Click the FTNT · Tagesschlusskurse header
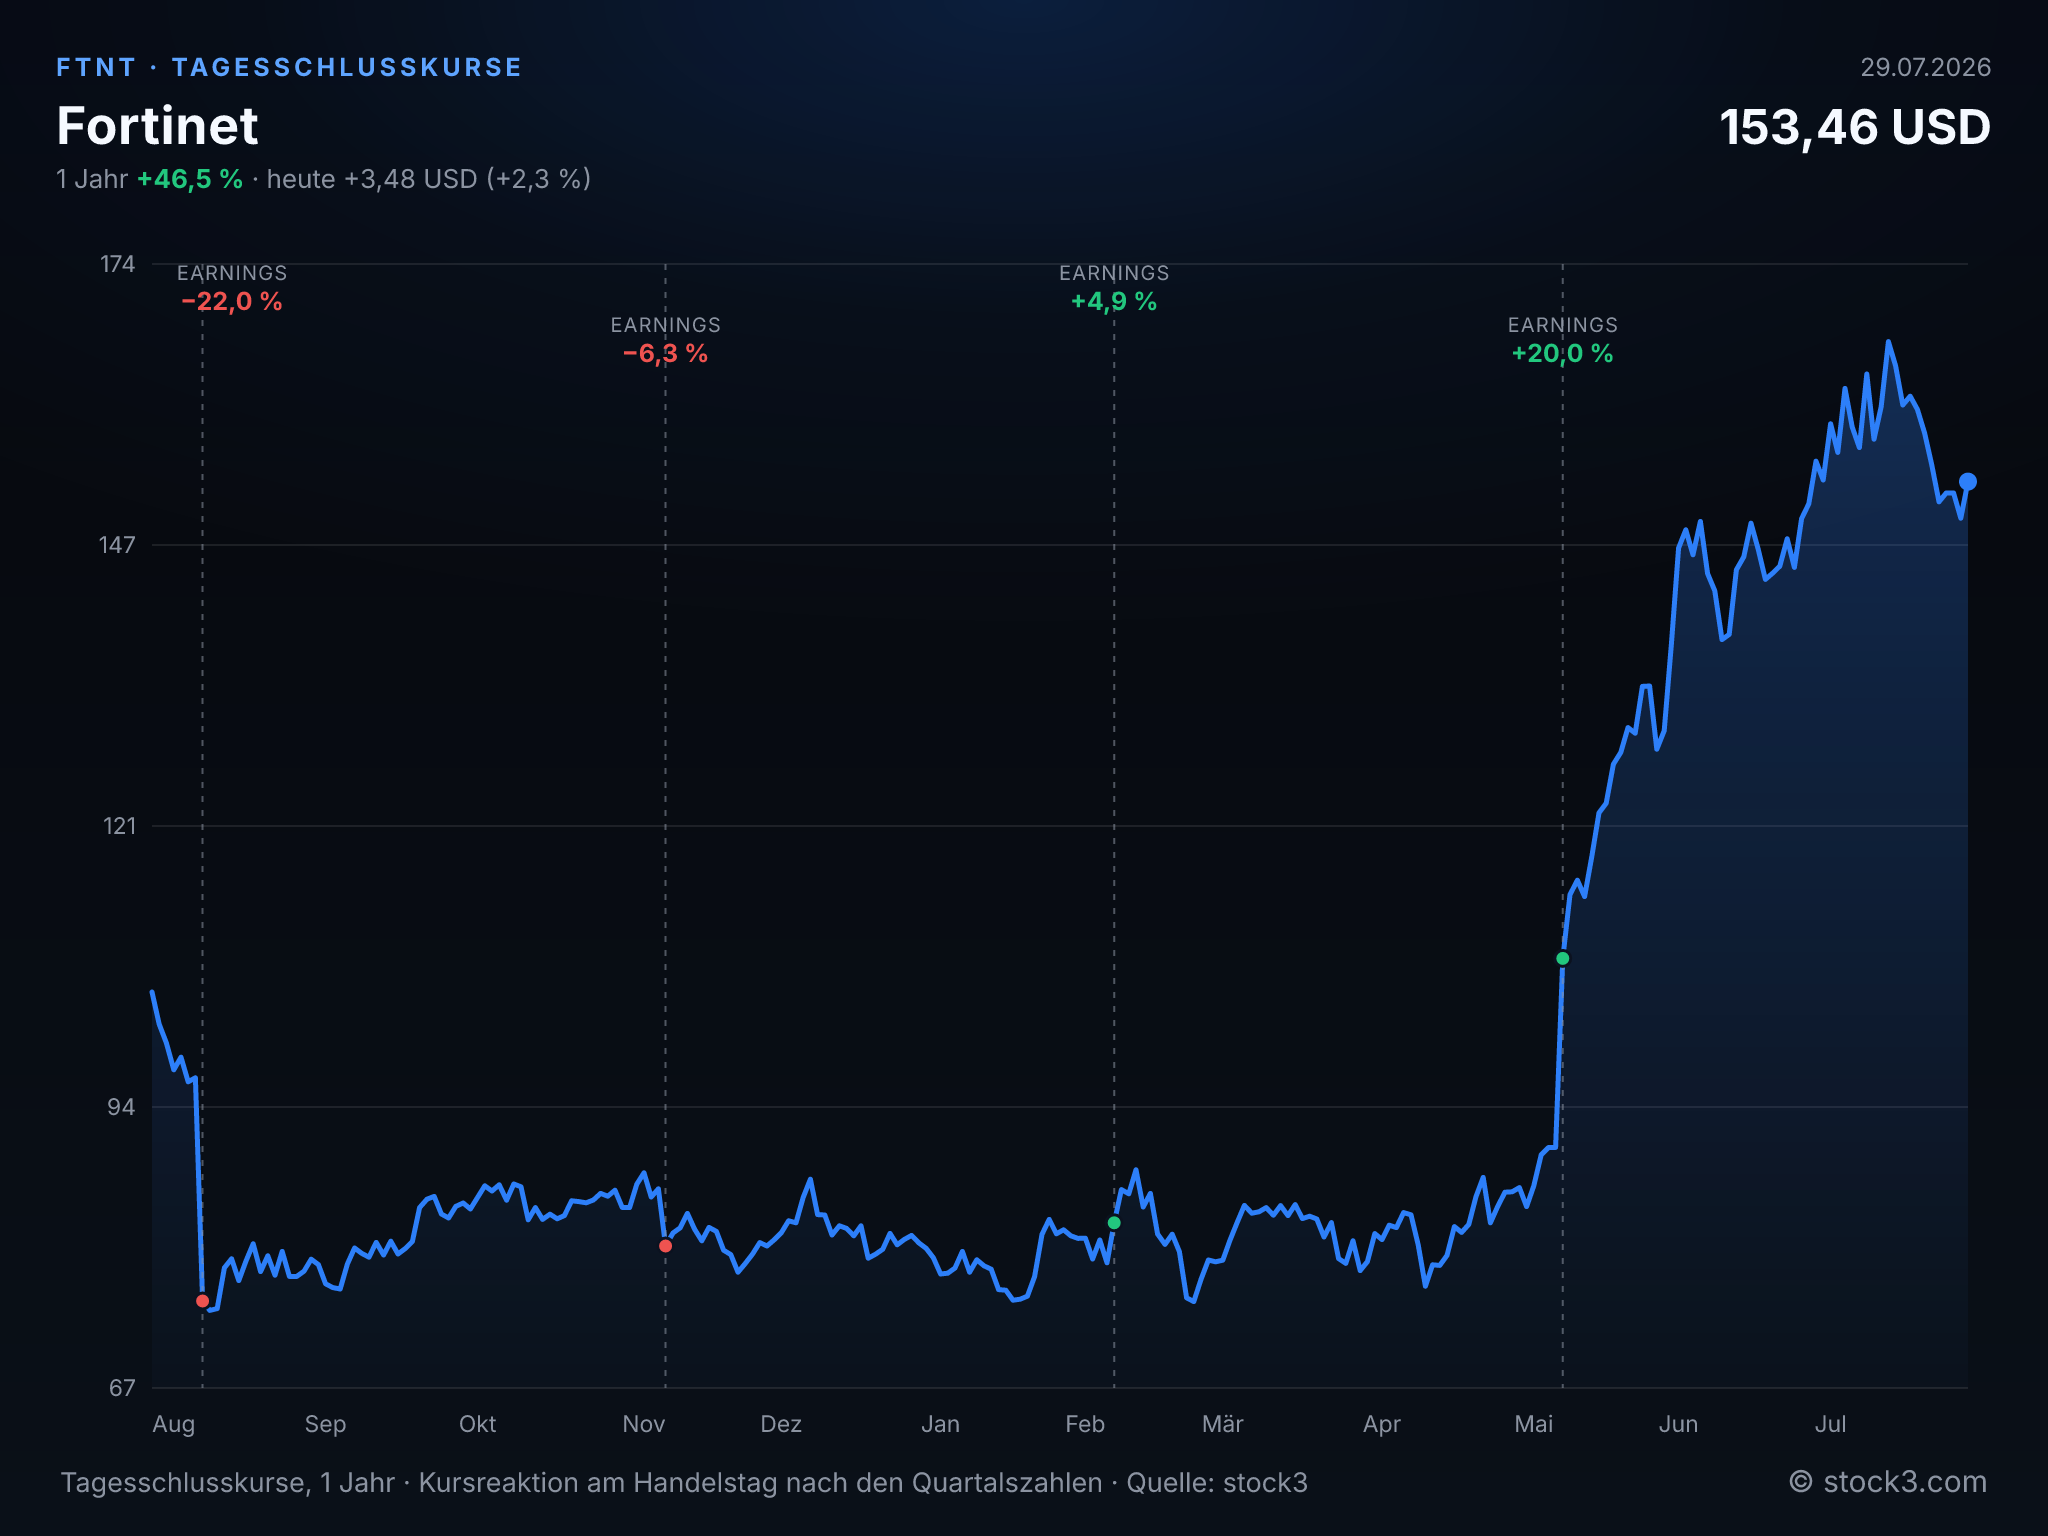 pyautogui.click(x=289, y=67)
